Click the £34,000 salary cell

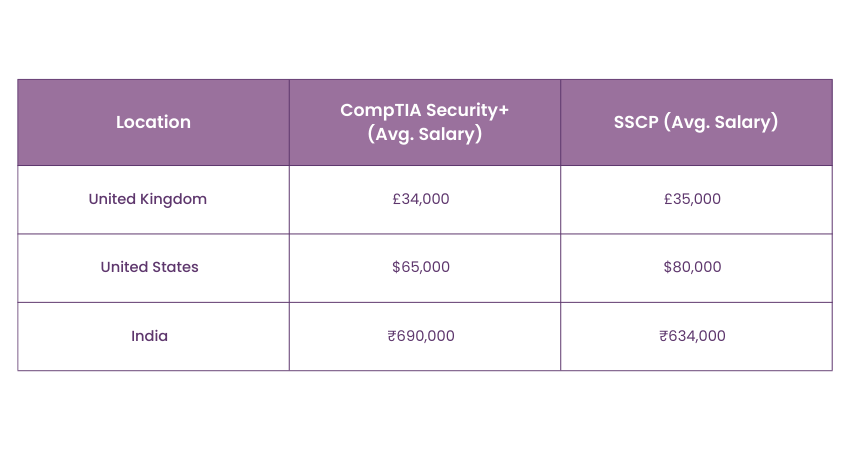pyautogui.click(x=421, y=199)
